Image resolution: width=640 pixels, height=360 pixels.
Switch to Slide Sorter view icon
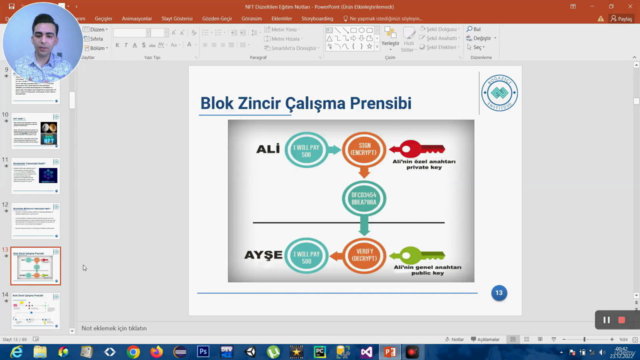coord(527,340)
